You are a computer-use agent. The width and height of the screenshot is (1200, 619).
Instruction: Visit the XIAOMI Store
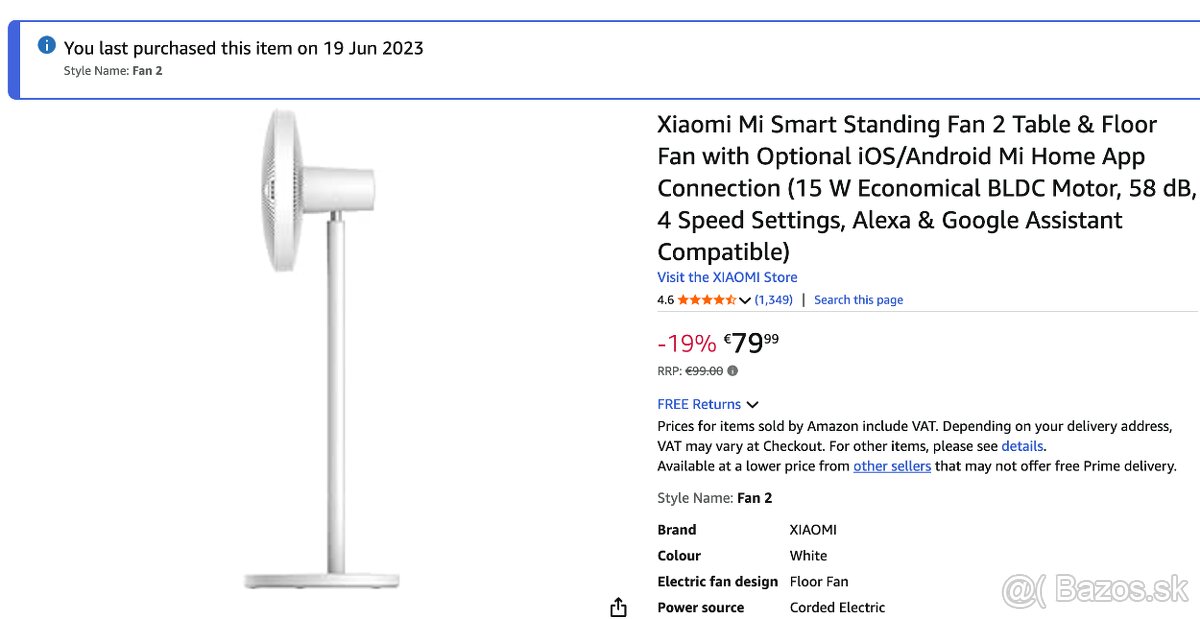pyautogui.click(x=726, y=277)
